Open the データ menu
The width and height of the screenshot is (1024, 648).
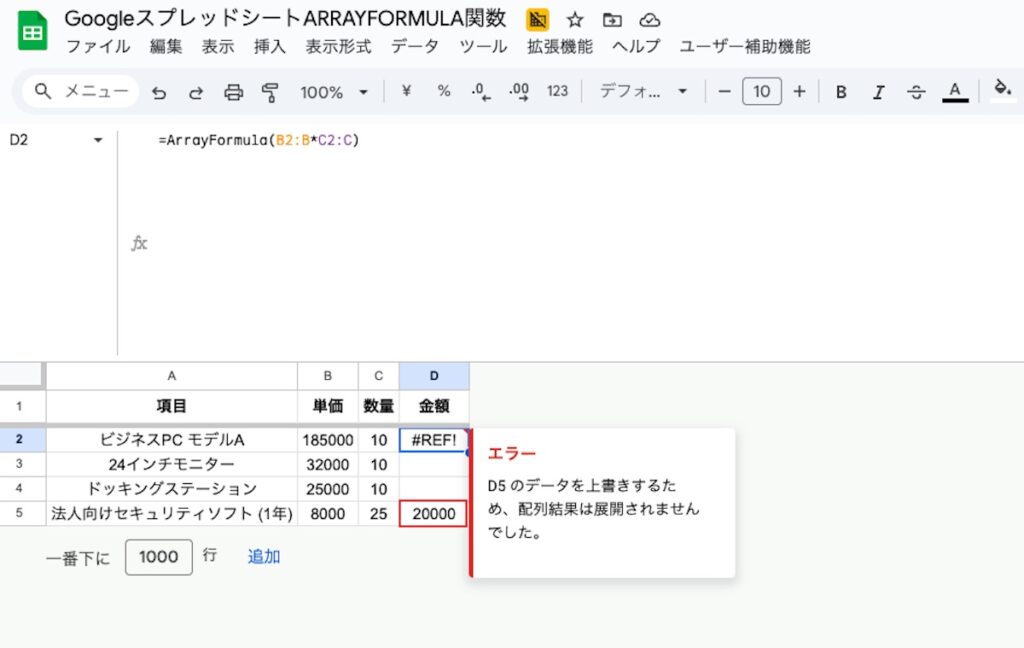coord(415,46)
